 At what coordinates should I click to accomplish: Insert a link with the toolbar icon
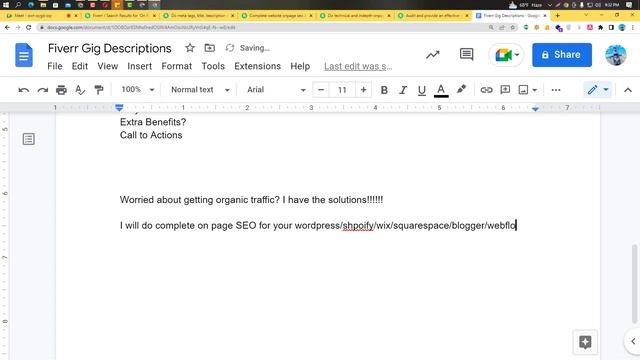point(486,90)
